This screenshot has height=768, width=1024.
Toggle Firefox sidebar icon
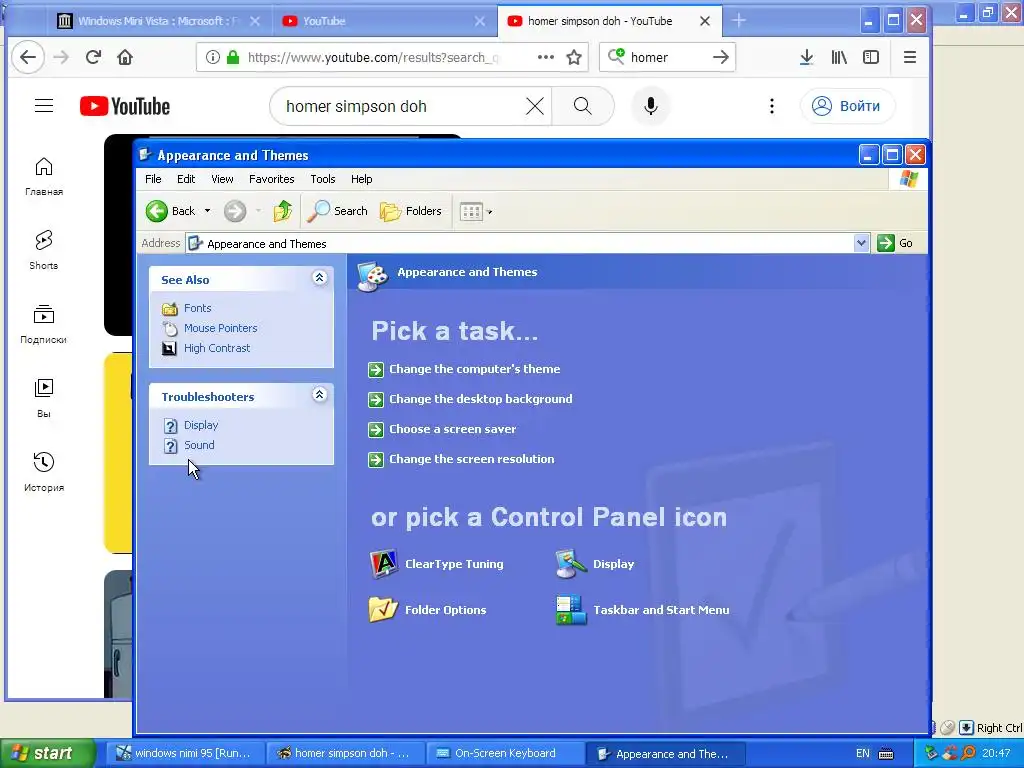(871, 57)
